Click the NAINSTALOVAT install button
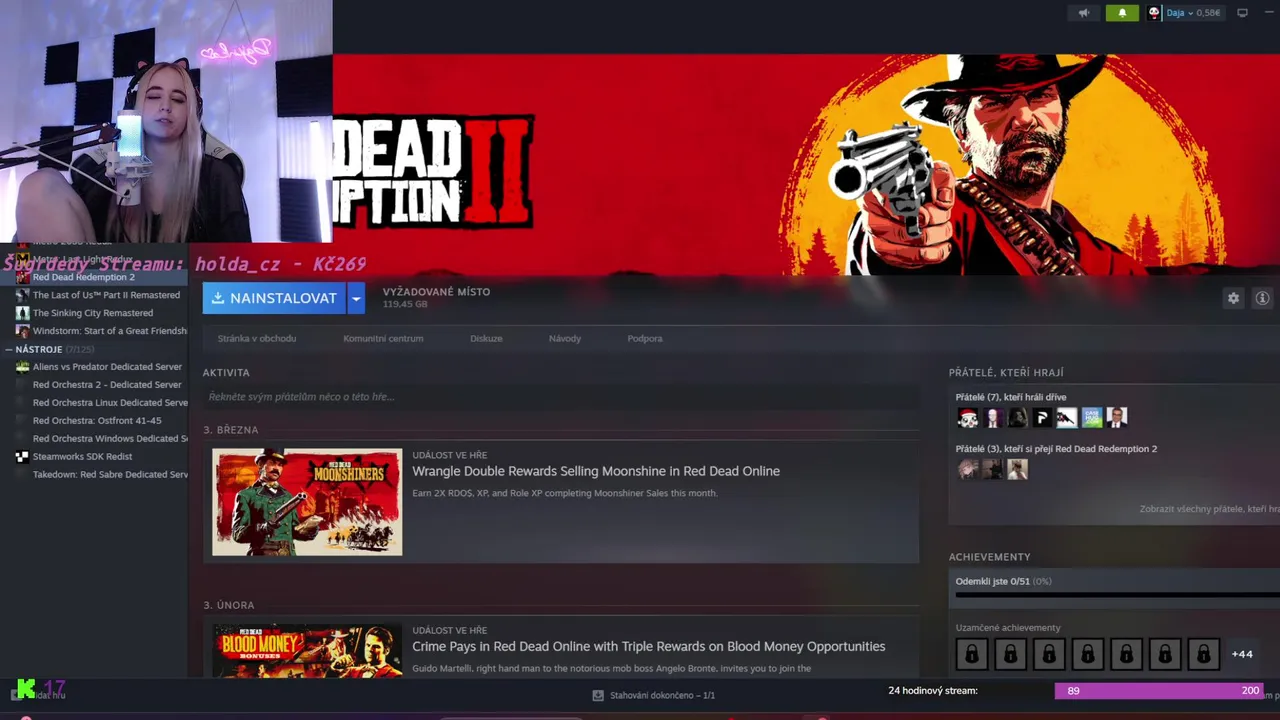Image resolution: width=1280 pixels, height=720 pixels. click(x=274, y=298)
